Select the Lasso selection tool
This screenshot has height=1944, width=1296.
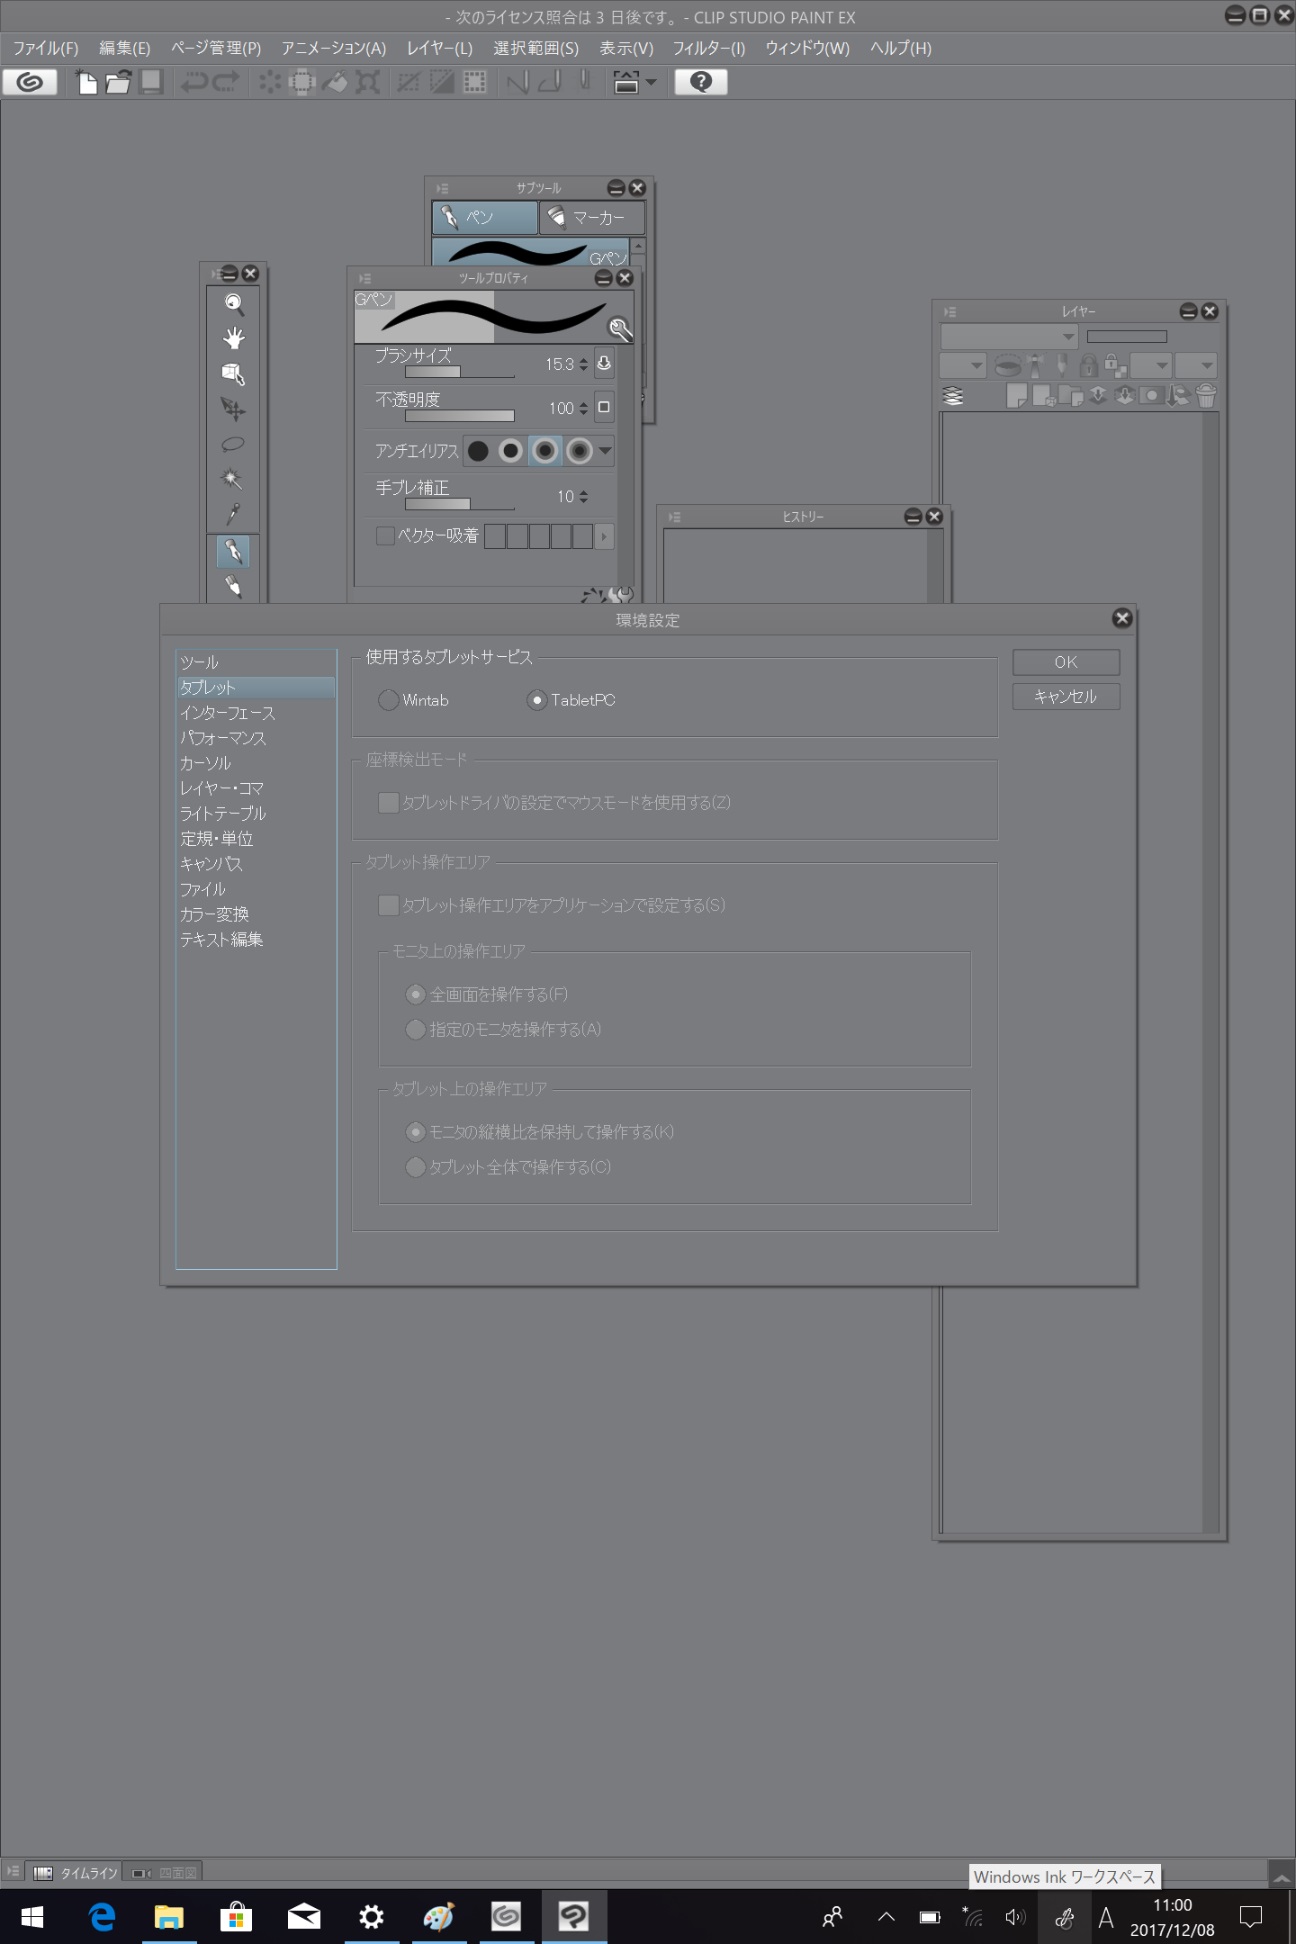point(233,444)
